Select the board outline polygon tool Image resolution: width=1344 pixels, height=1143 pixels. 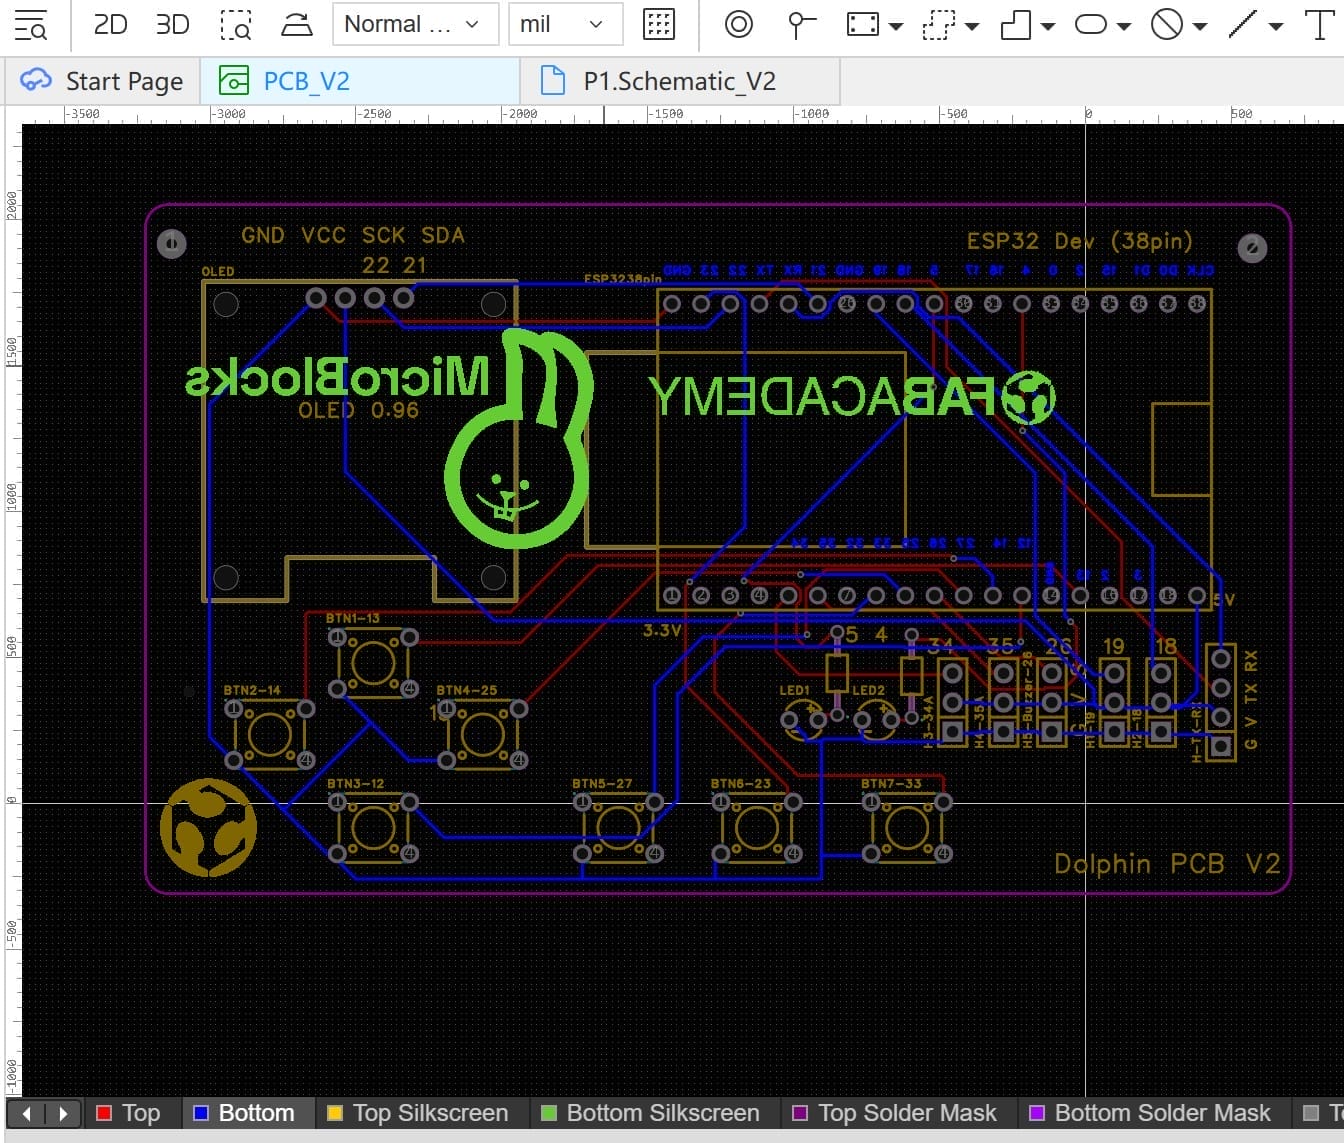[1015, 24]
